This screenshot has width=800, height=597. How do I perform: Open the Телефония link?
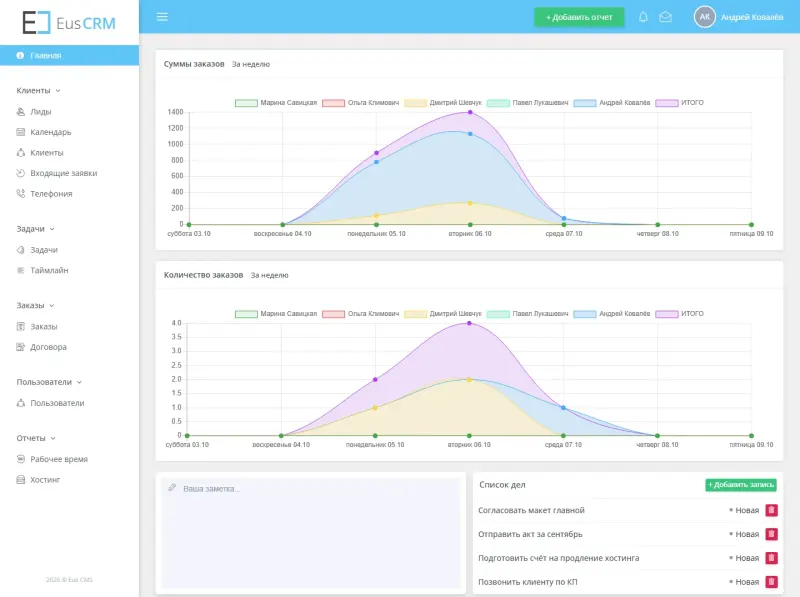[x=51, y=193]
